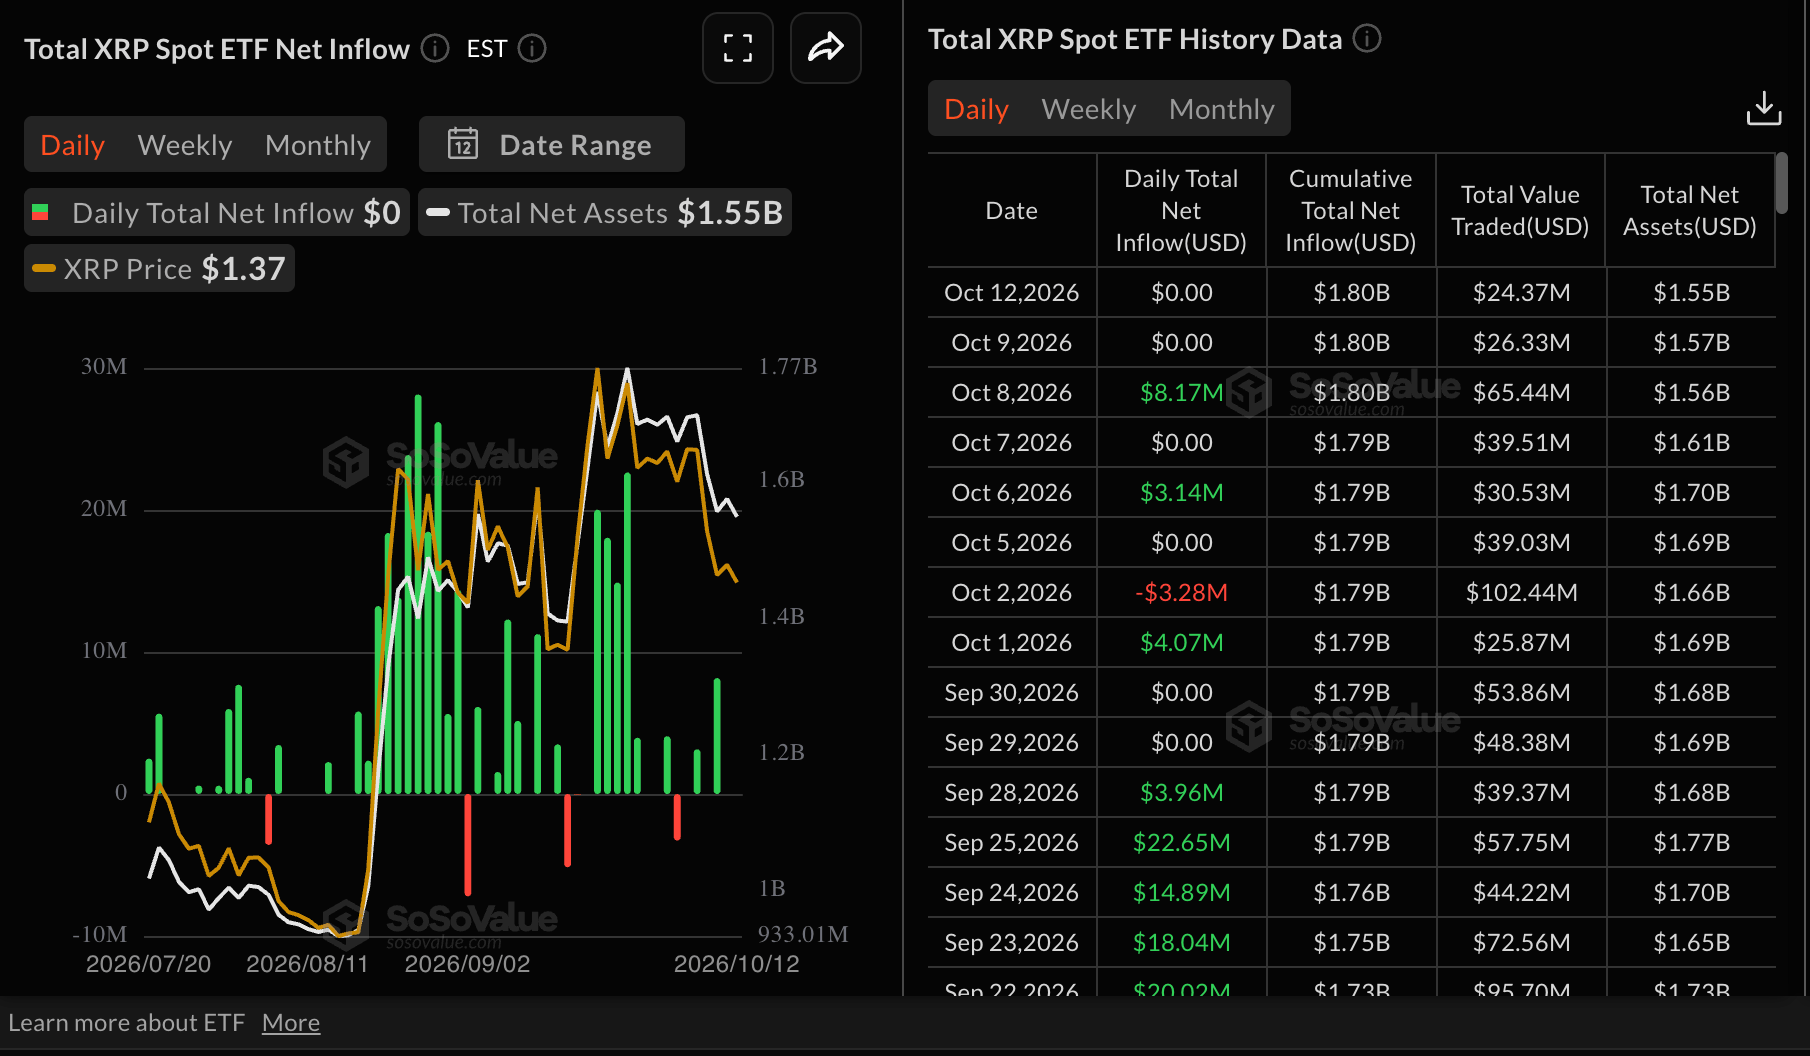Click the $18.04M inflow value
This screenshot has width=1810, height=1056.
click(1181, 942)
